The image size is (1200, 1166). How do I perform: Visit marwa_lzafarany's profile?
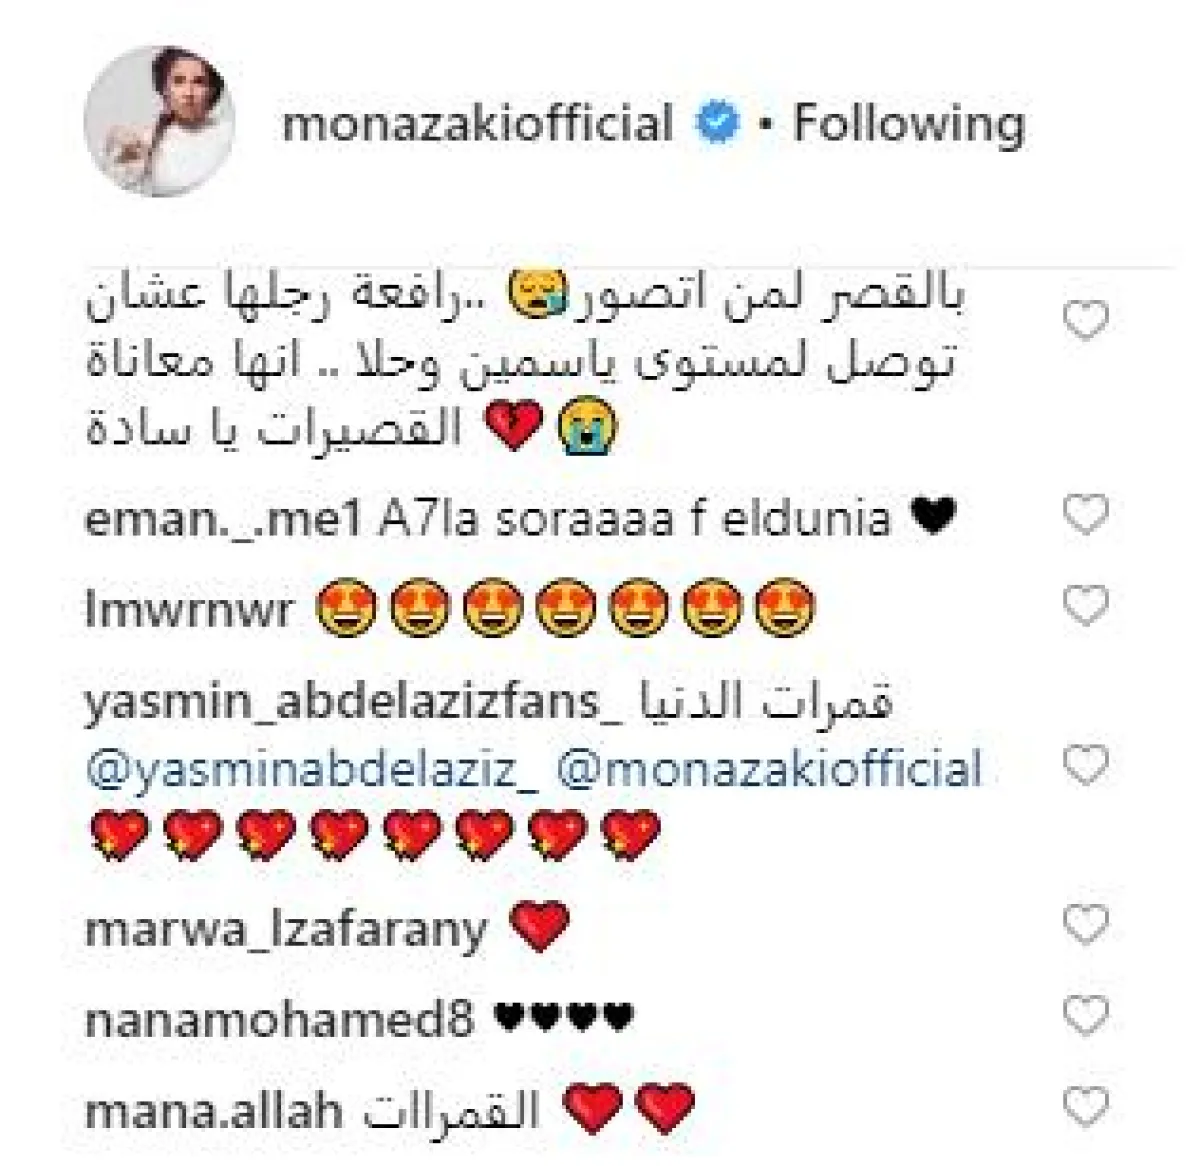(286, 930)
